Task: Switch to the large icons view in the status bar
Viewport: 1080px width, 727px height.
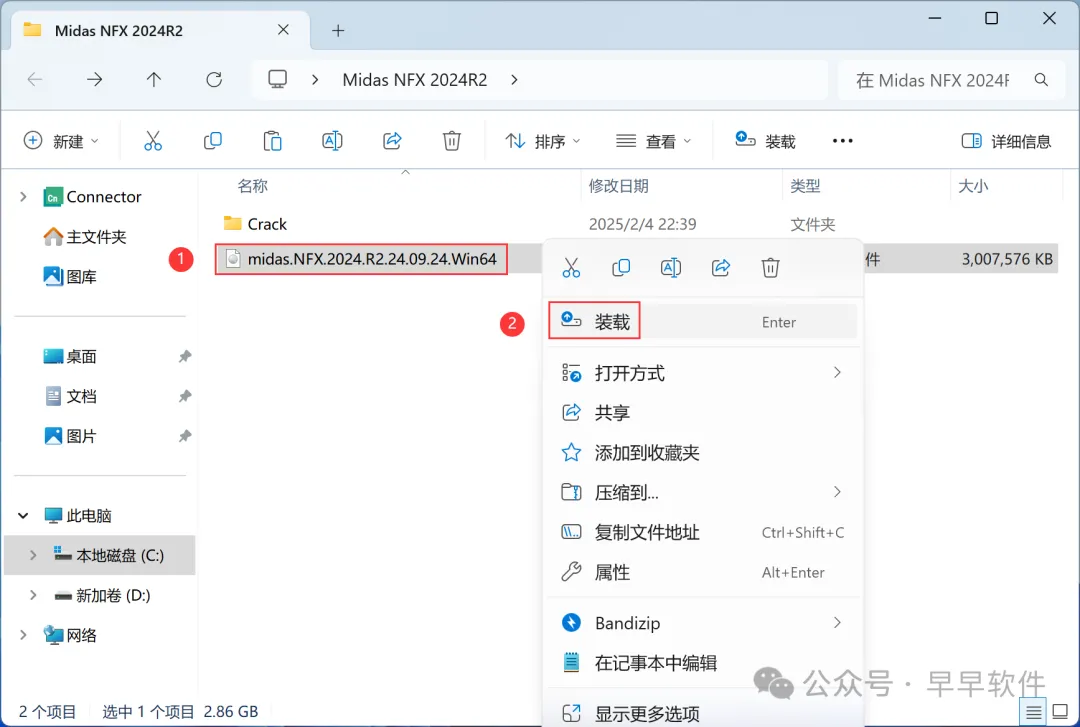Action: coord(1061,712)
